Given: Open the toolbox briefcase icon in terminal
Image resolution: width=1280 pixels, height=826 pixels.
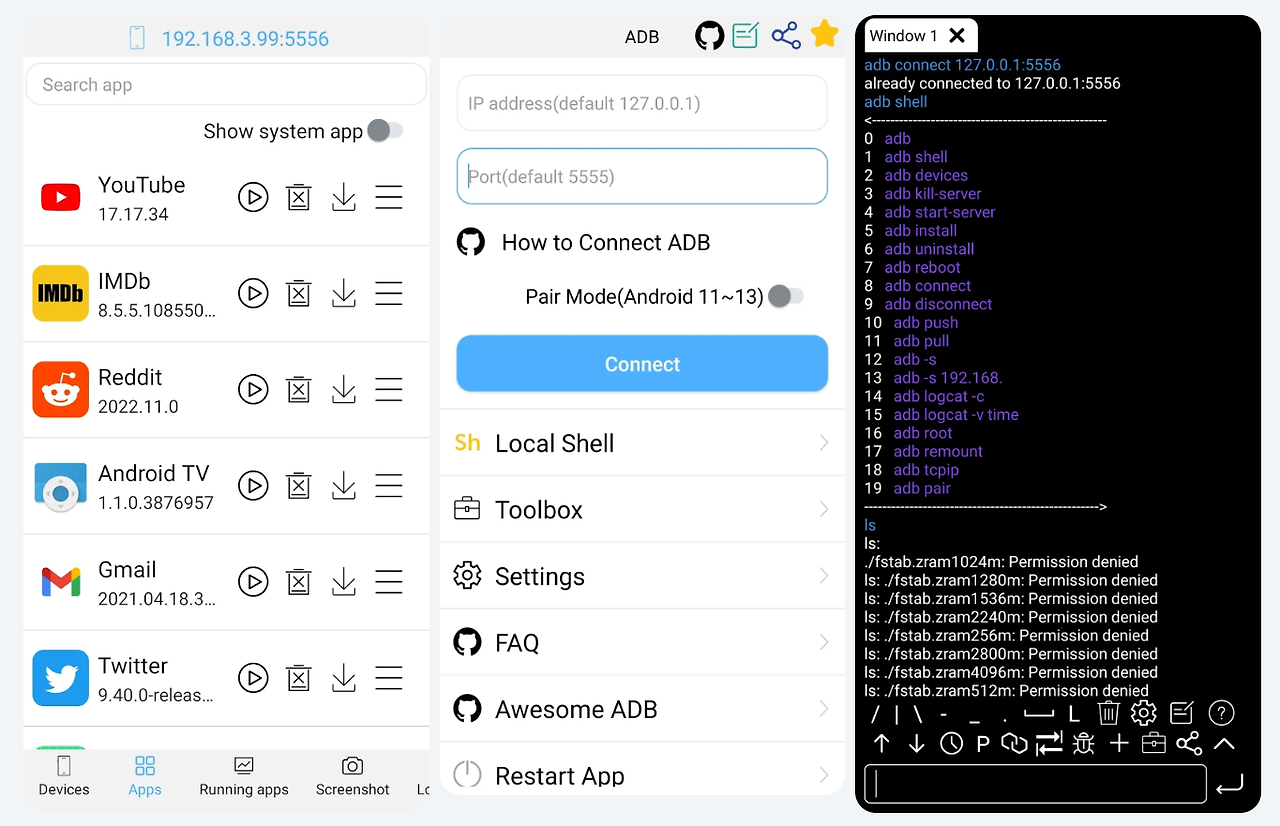Looking at the screenshot, I should tap(1154, 743).
